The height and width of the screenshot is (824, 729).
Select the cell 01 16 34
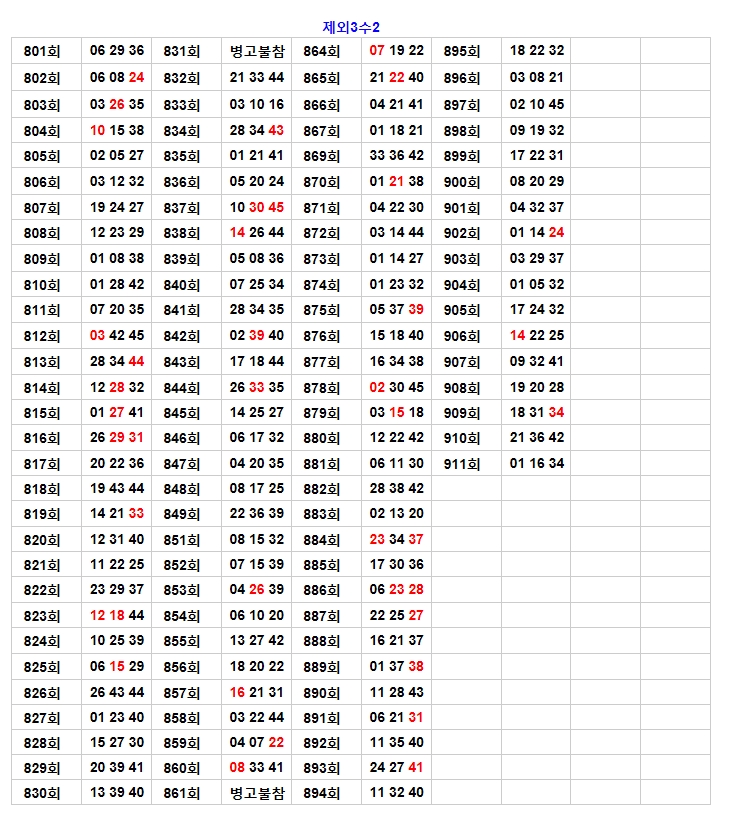(x=537, y=464)
